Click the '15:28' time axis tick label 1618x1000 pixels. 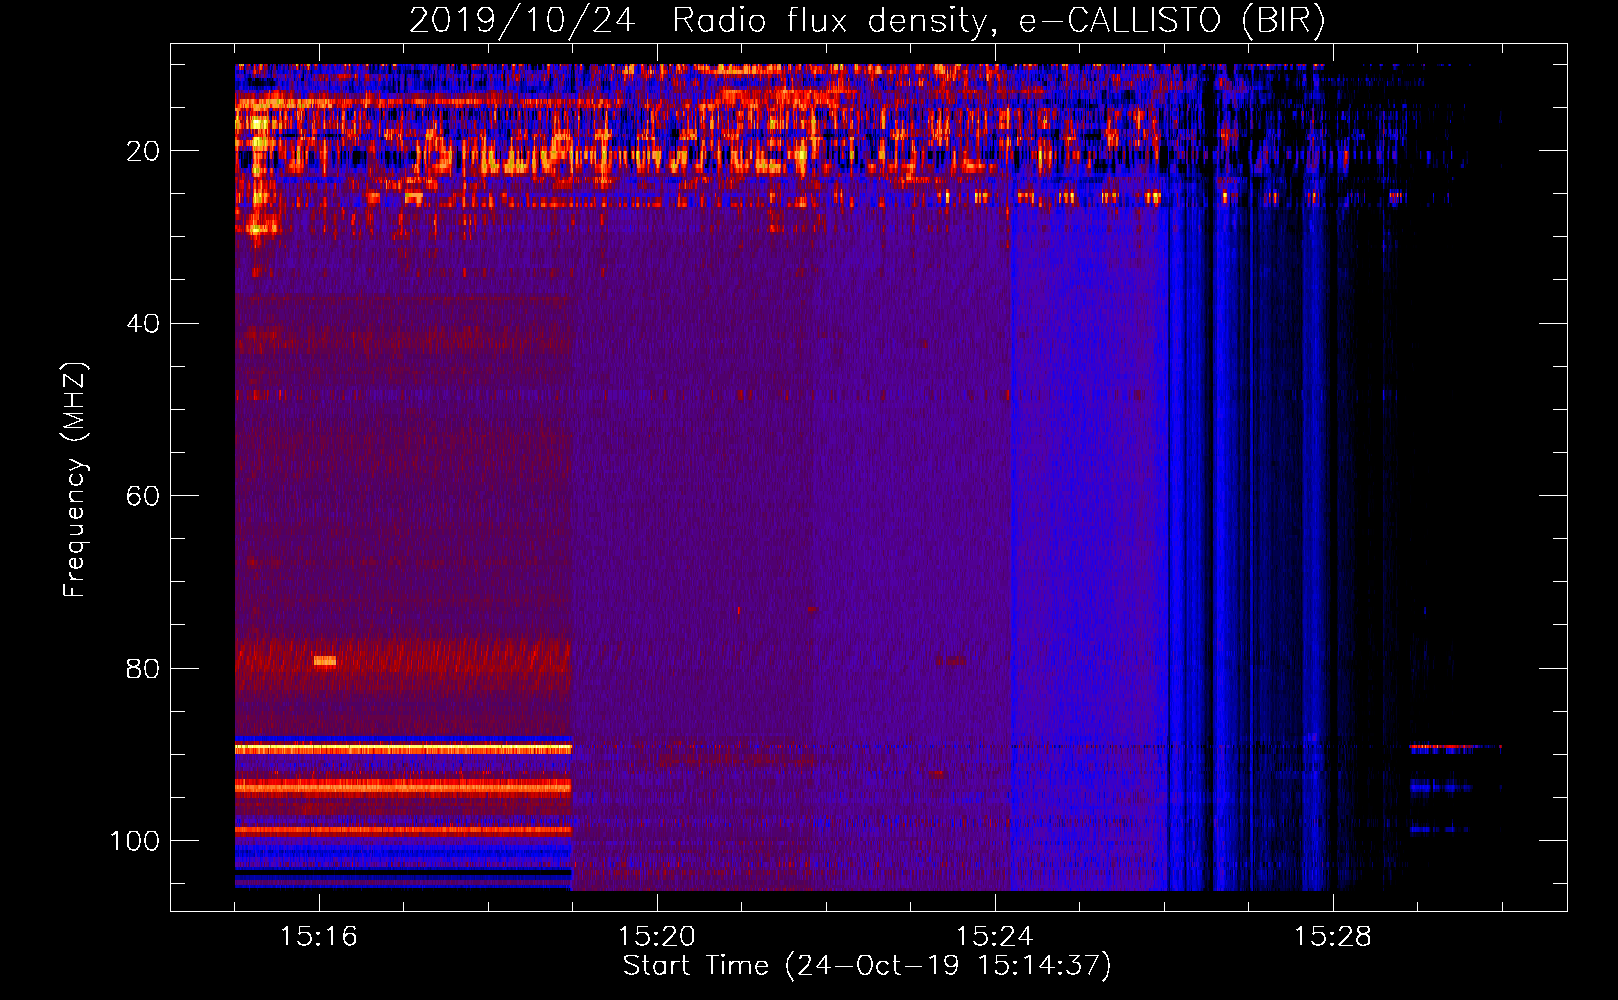click(1333, 937)
